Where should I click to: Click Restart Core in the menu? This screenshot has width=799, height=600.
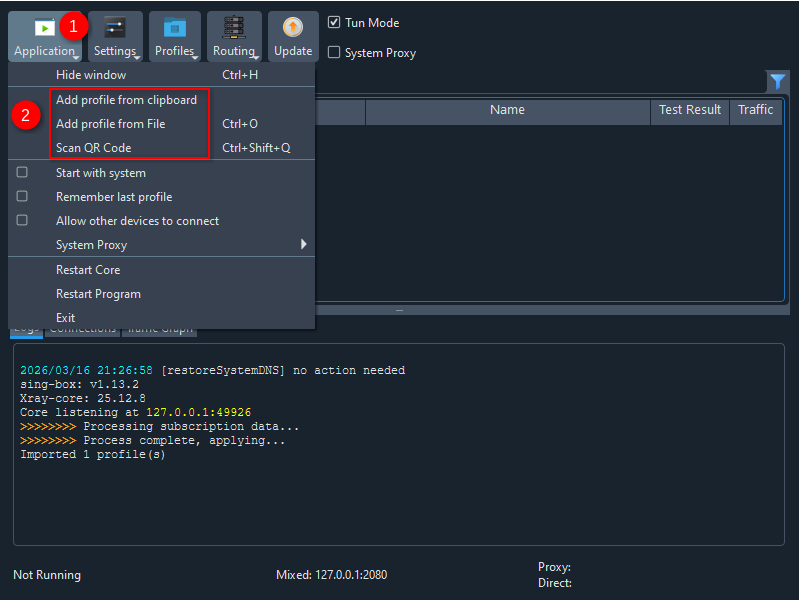(88, 270)
